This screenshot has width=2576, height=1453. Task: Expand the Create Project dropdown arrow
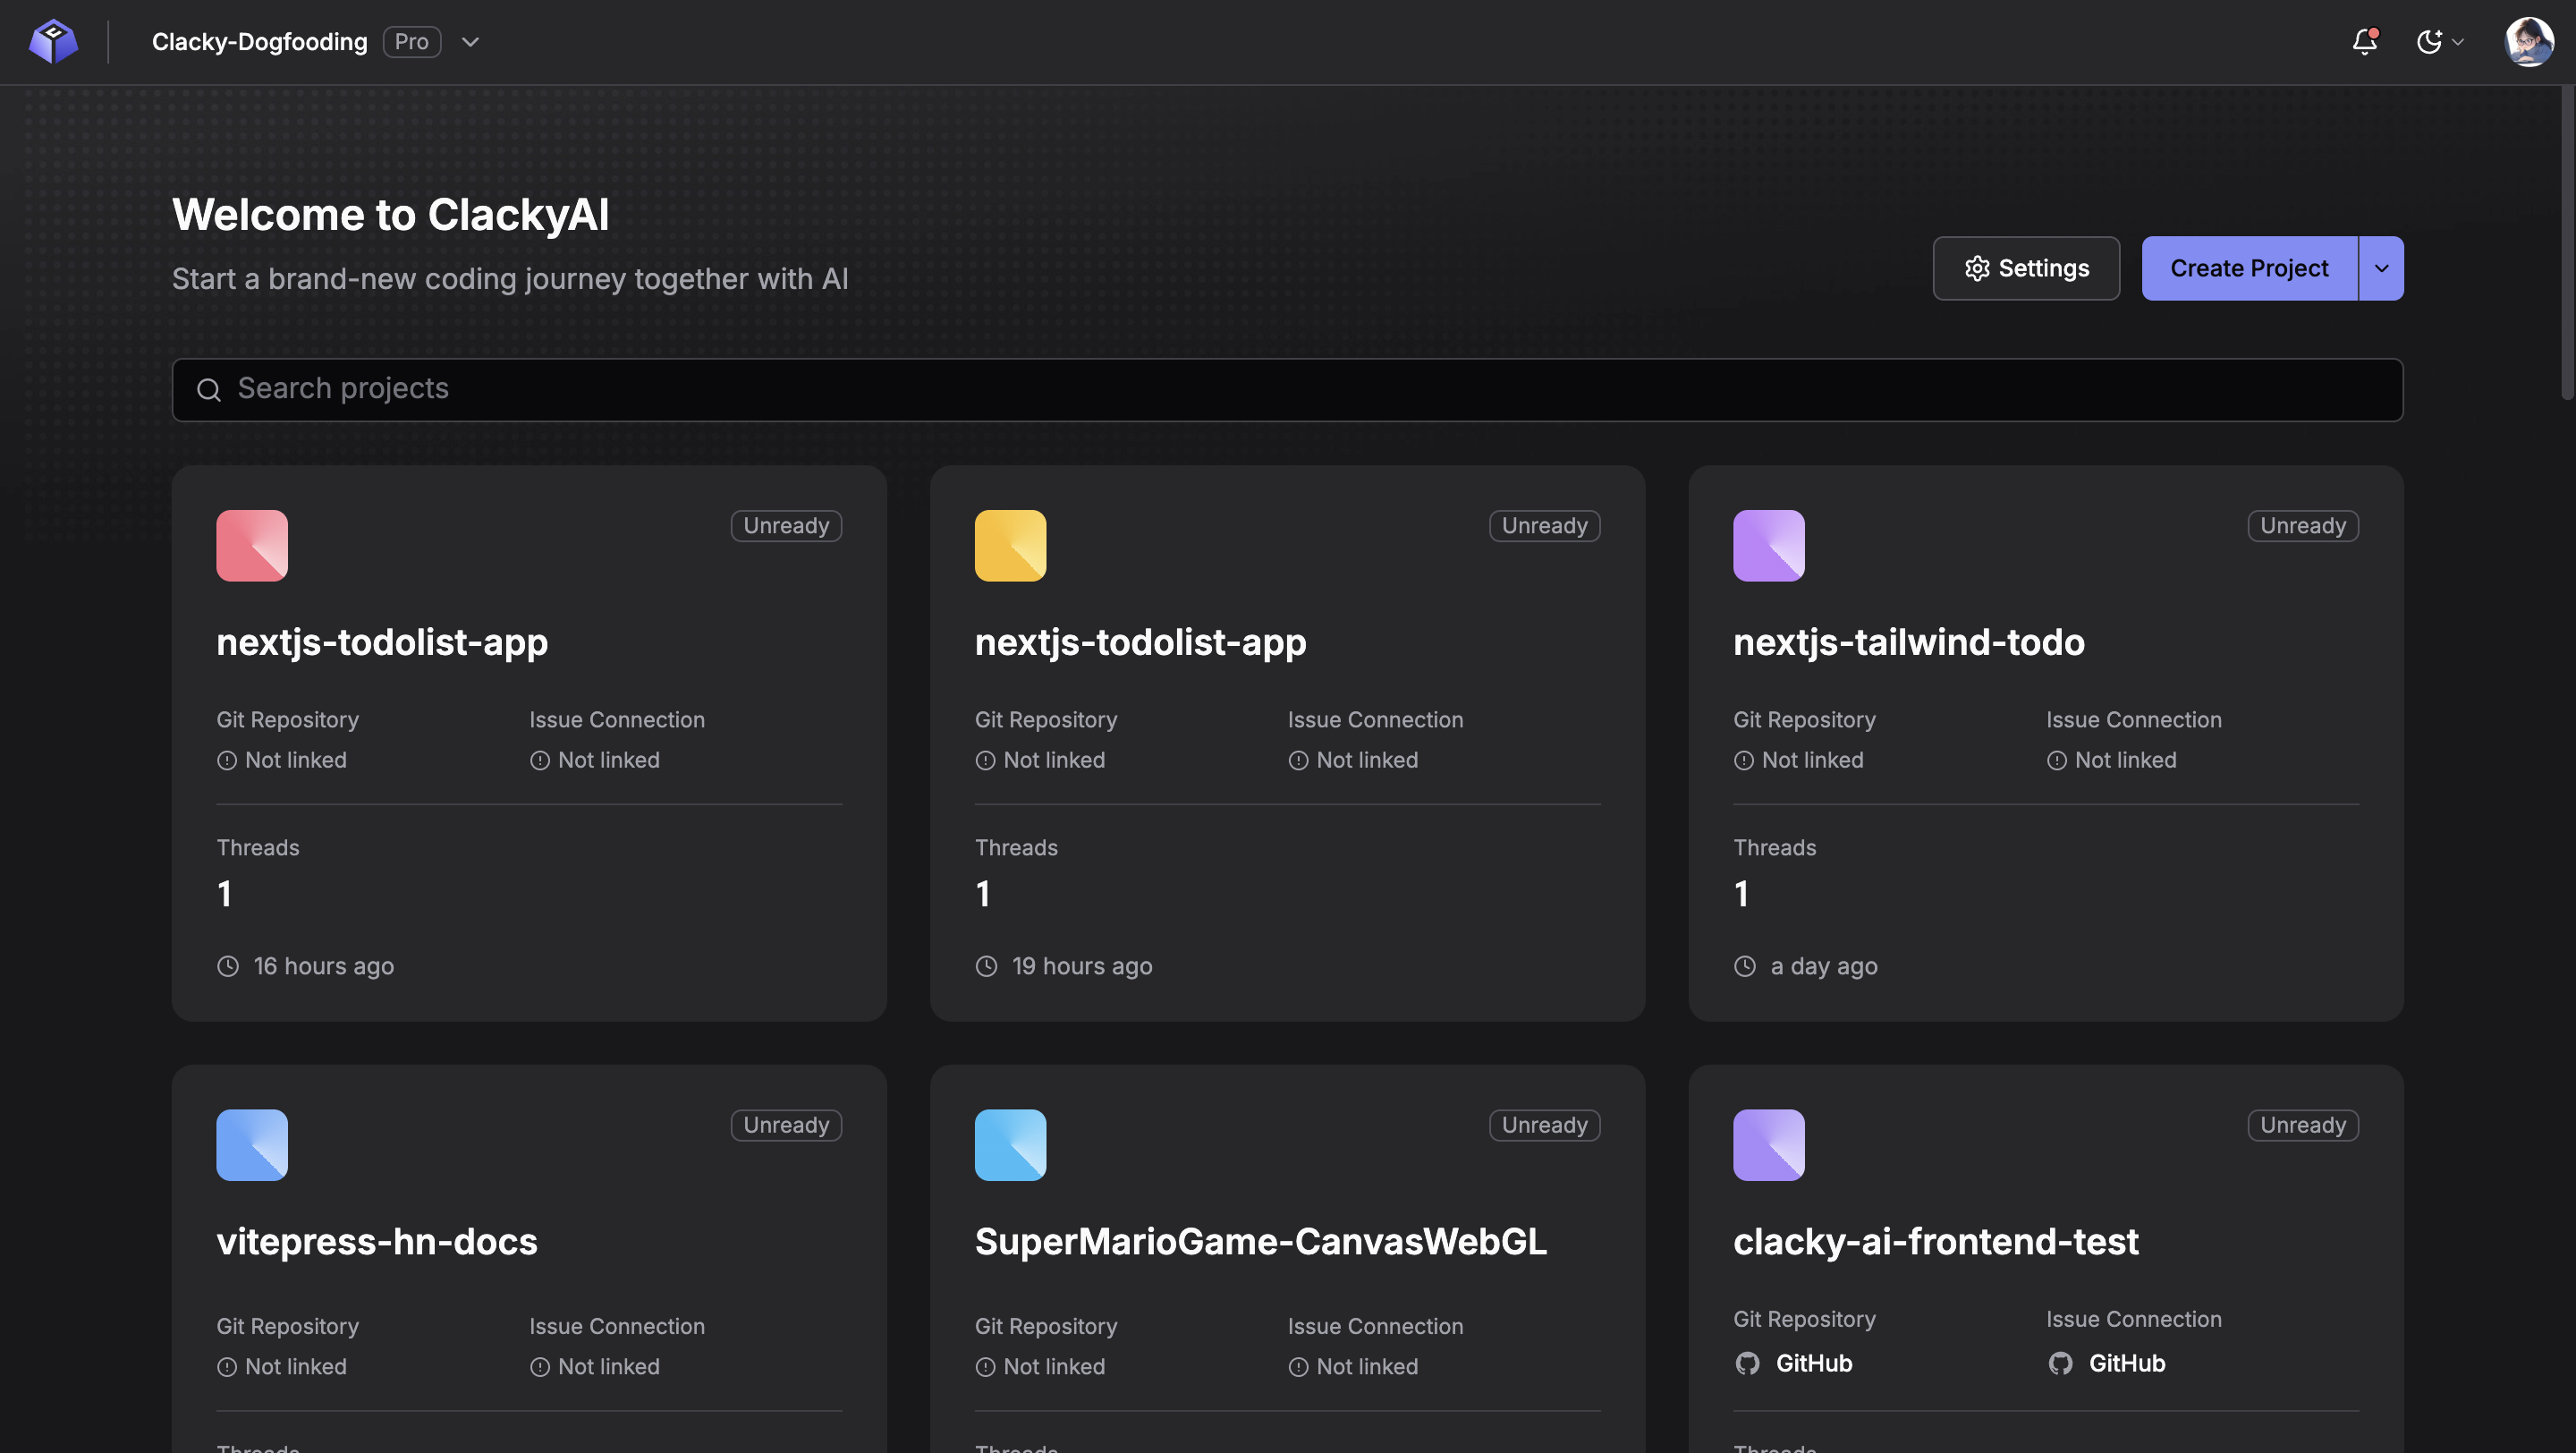[x=2381, y=268]
